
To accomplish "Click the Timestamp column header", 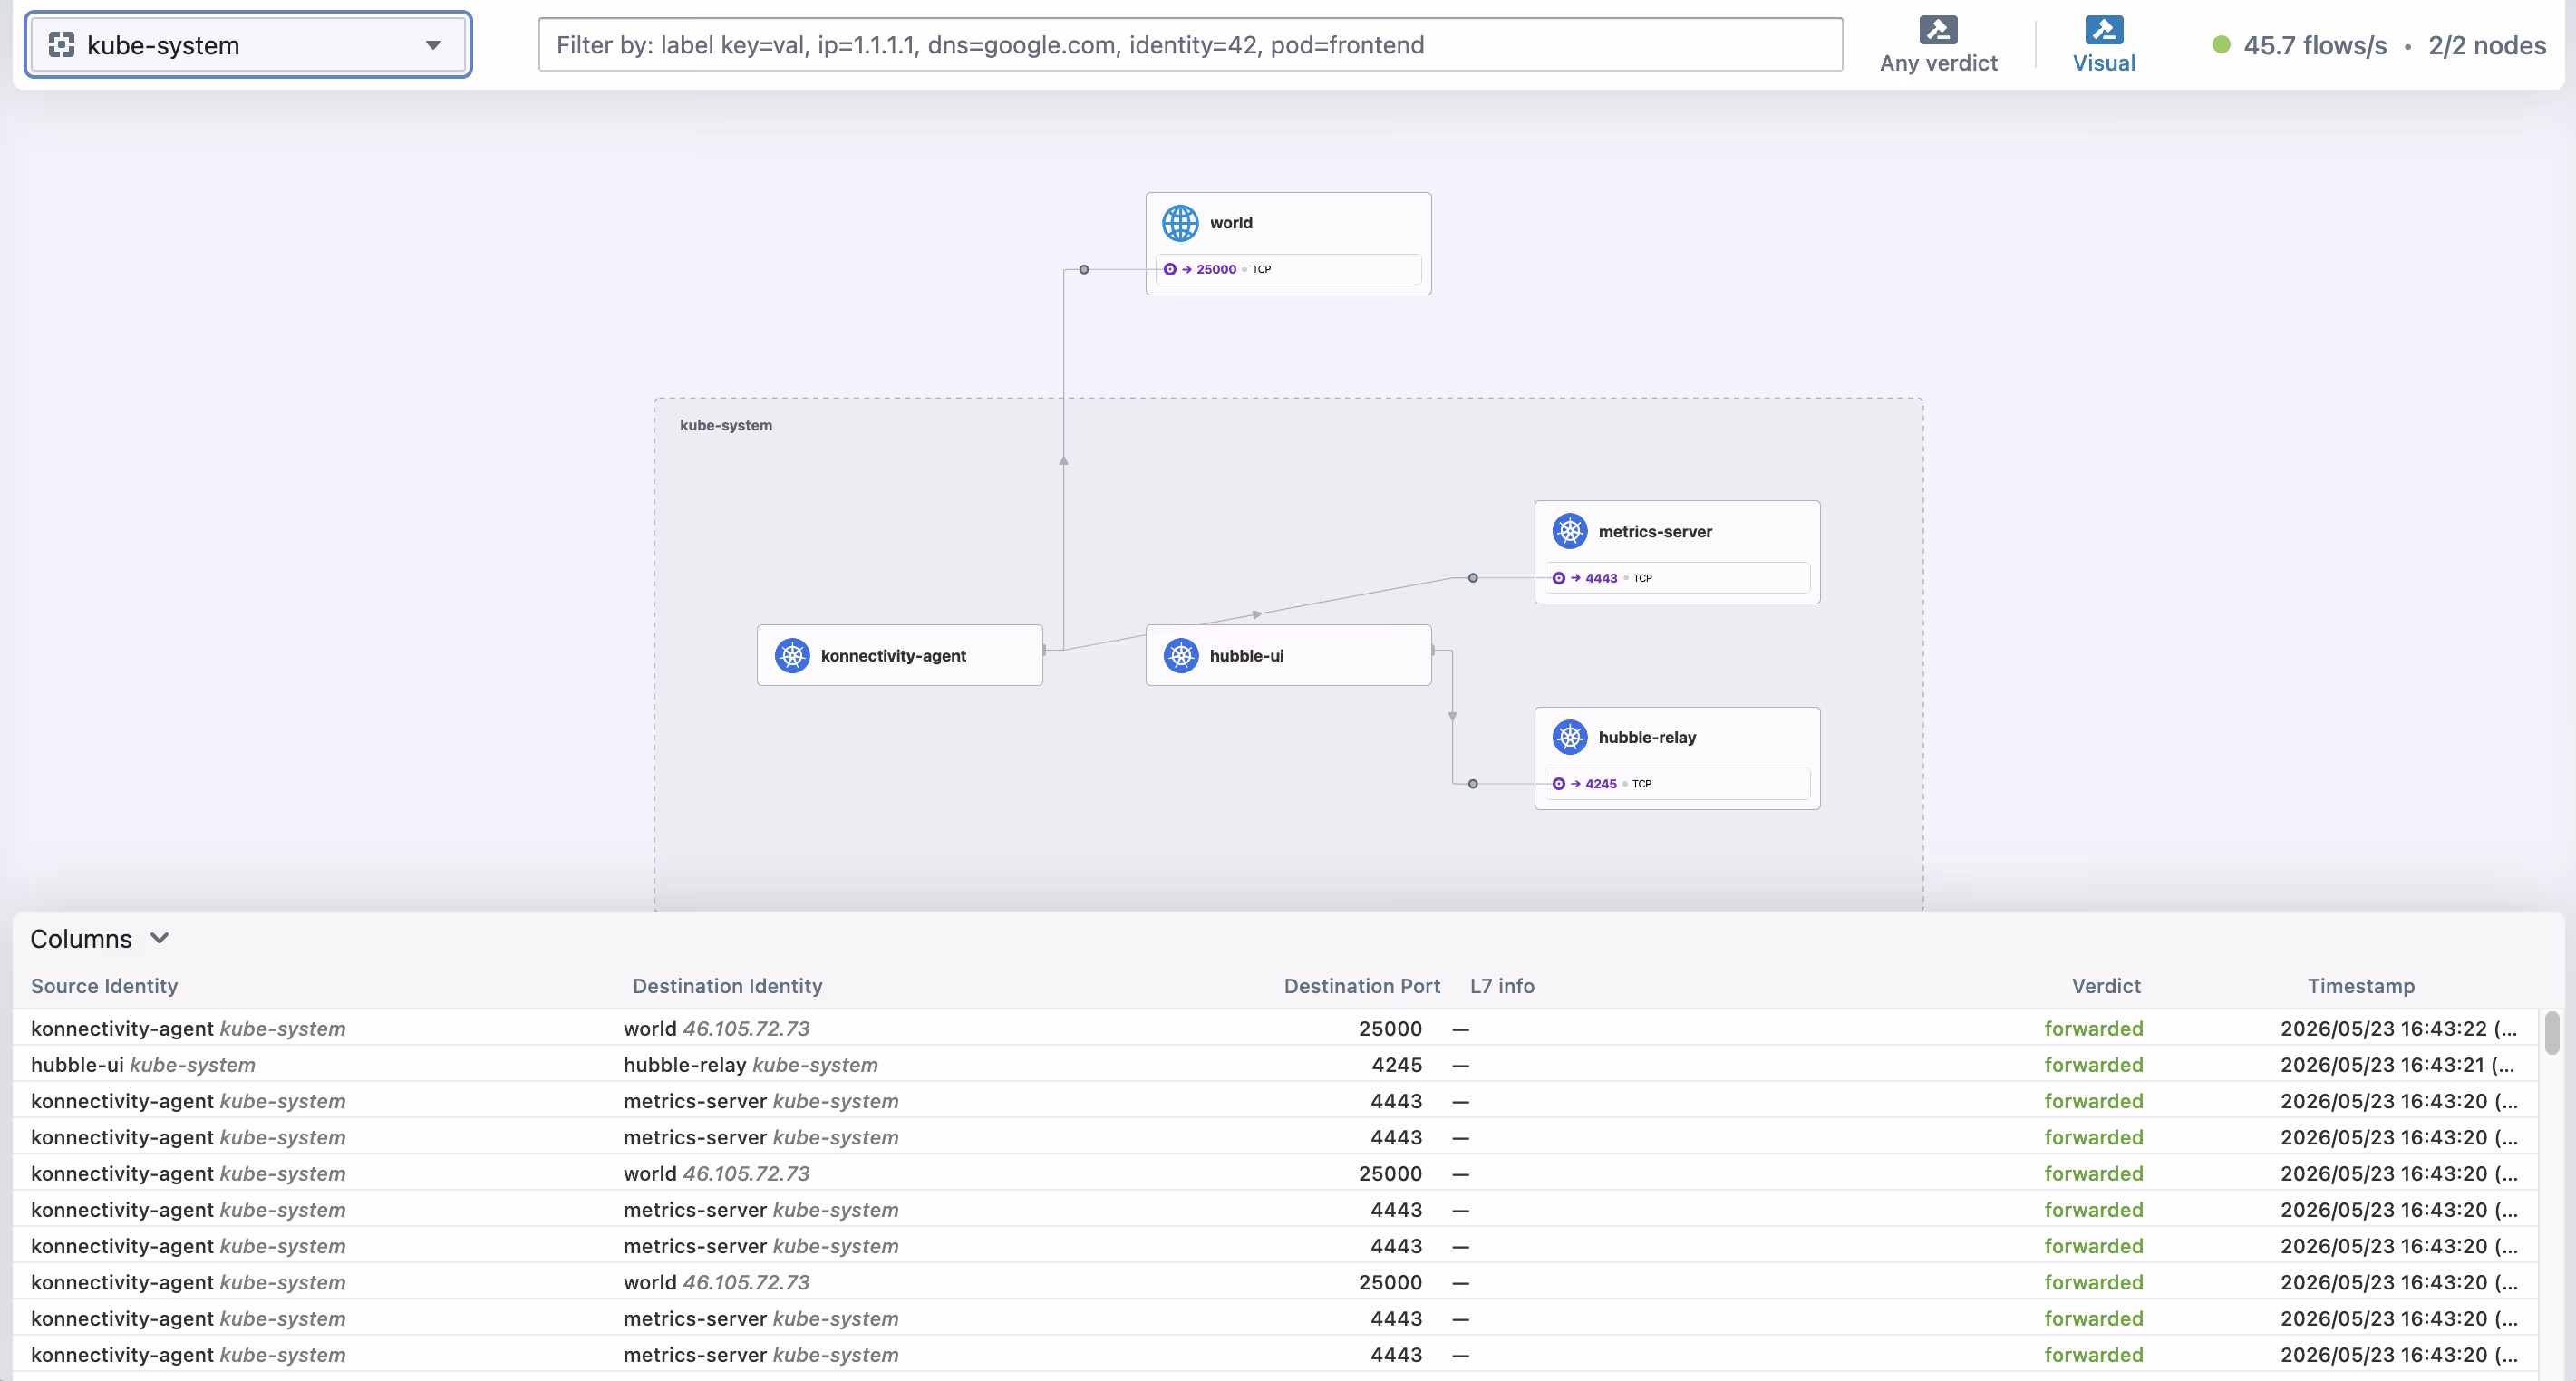I will click(2360, 986).
